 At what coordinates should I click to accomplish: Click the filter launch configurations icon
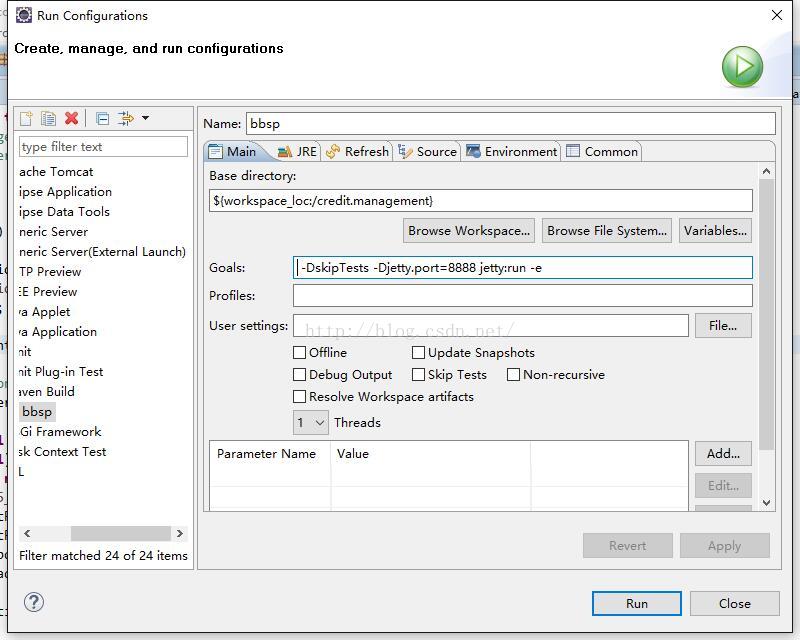tap(125, 118)
